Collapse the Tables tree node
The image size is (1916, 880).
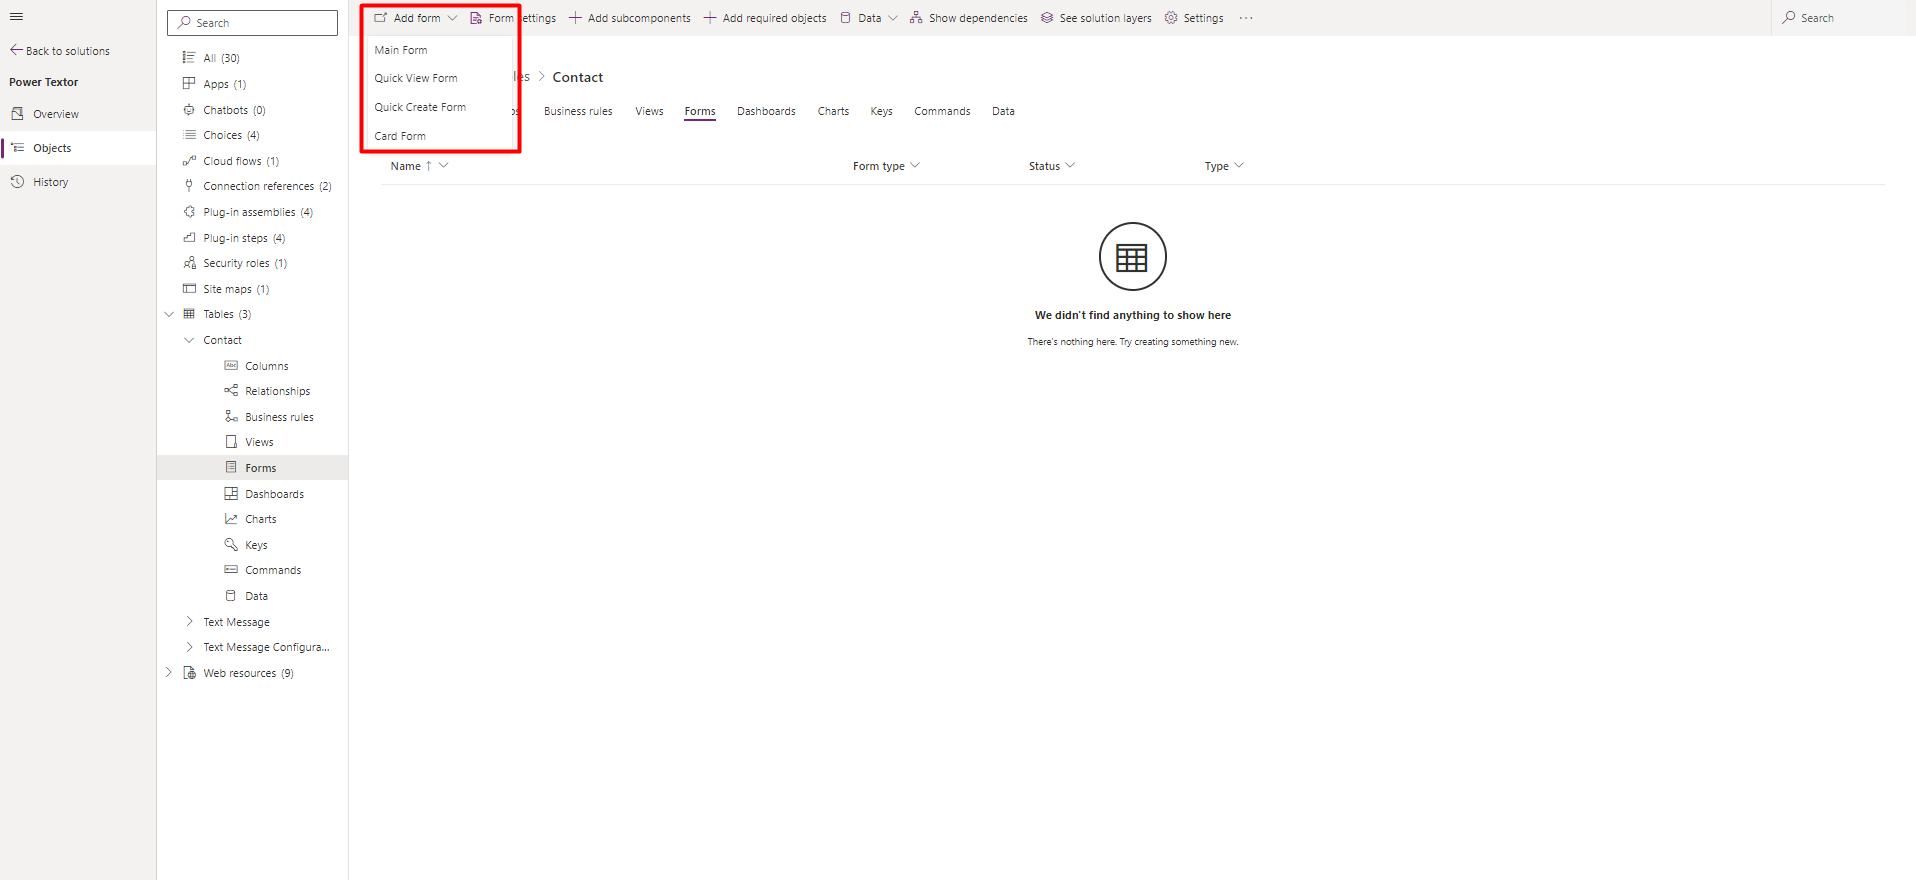[x=169, y=314]
